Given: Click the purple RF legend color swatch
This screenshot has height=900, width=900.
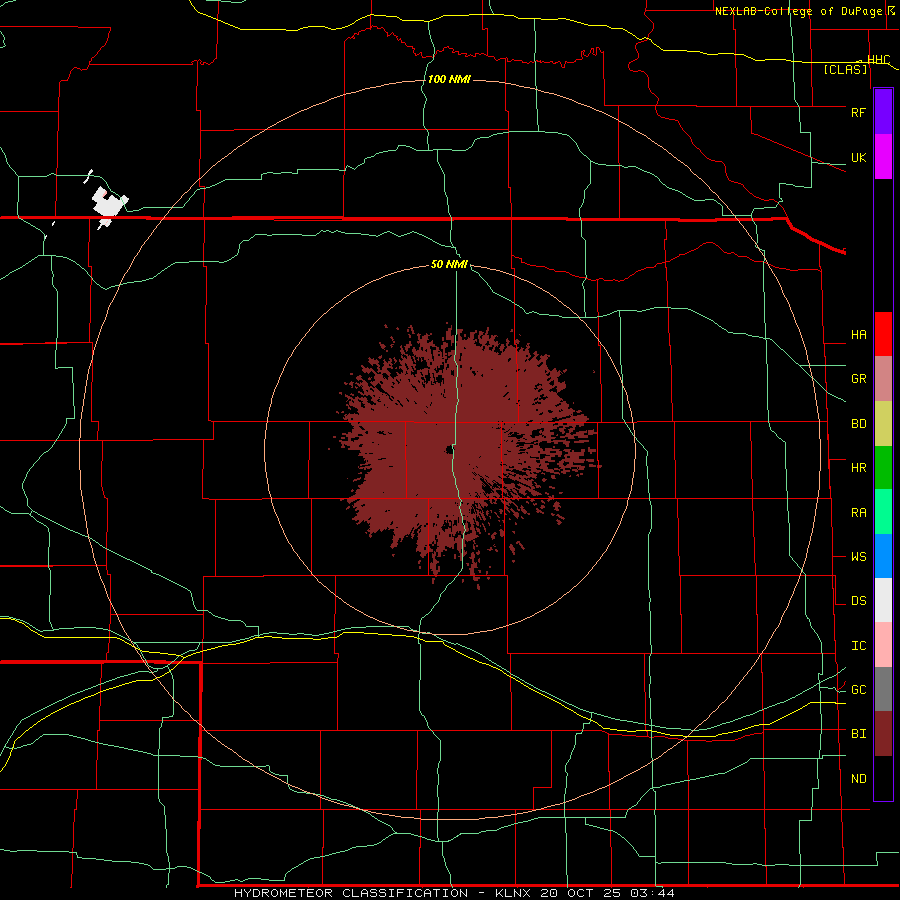Looking at the screenshot, I should click(883, 112).
